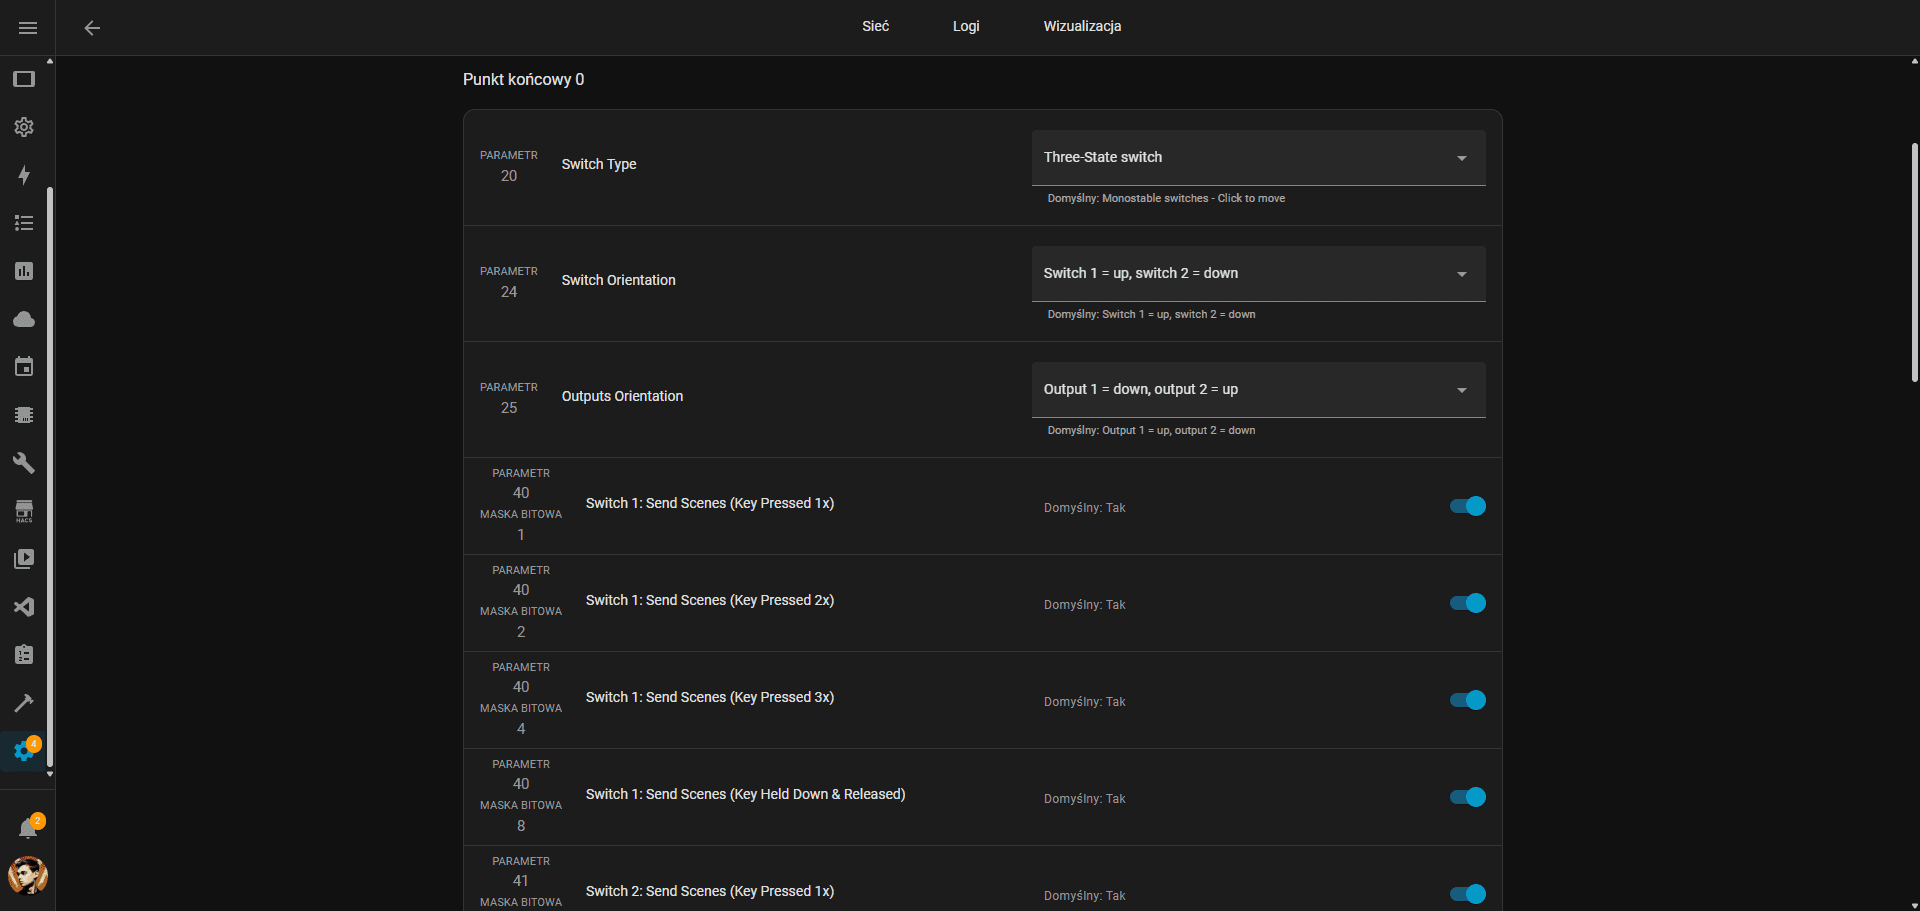Open the user profile avatar
1920x911 pixels.
28,875
